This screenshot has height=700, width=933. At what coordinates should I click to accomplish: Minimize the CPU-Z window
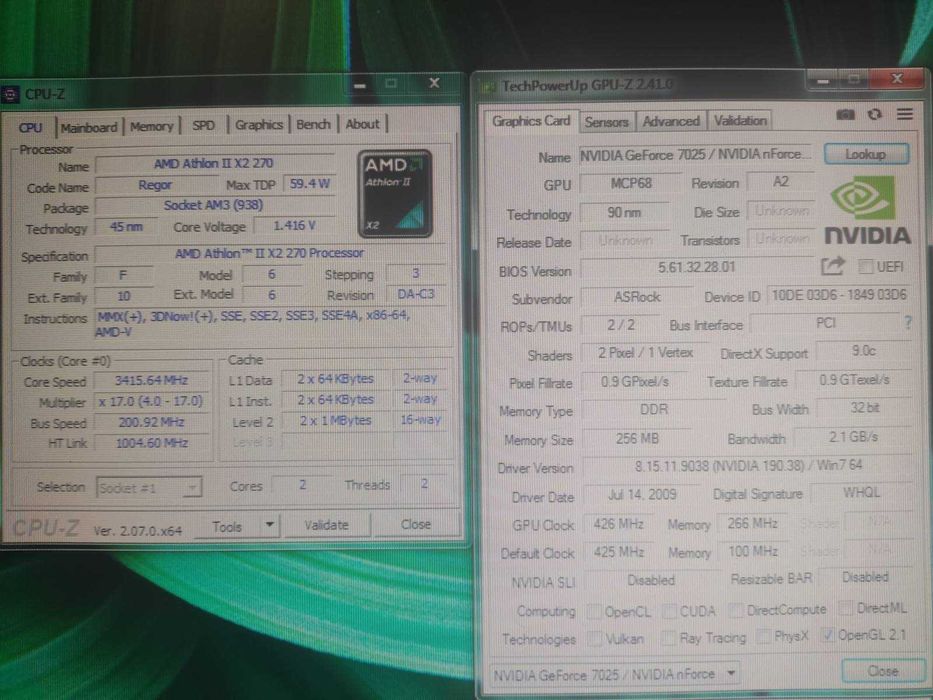tap(359, 85)
